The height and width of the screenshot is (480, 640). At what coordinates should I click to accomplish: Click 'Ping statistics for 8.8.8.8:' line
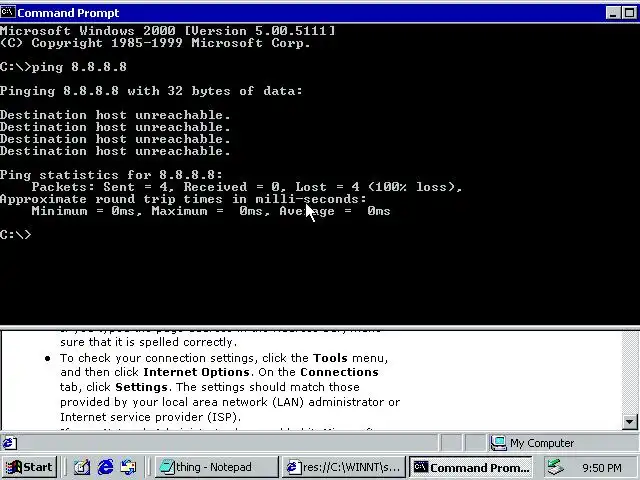click(x=111, y=175)
